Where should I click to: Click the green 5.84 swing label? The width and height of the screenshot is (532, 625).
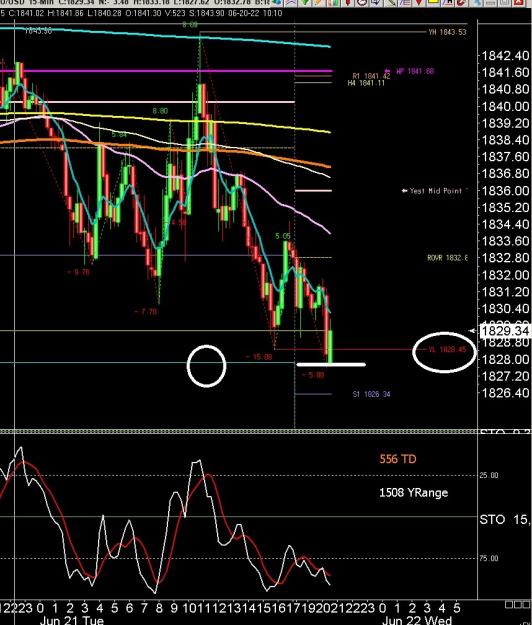(x=119, y=135)
